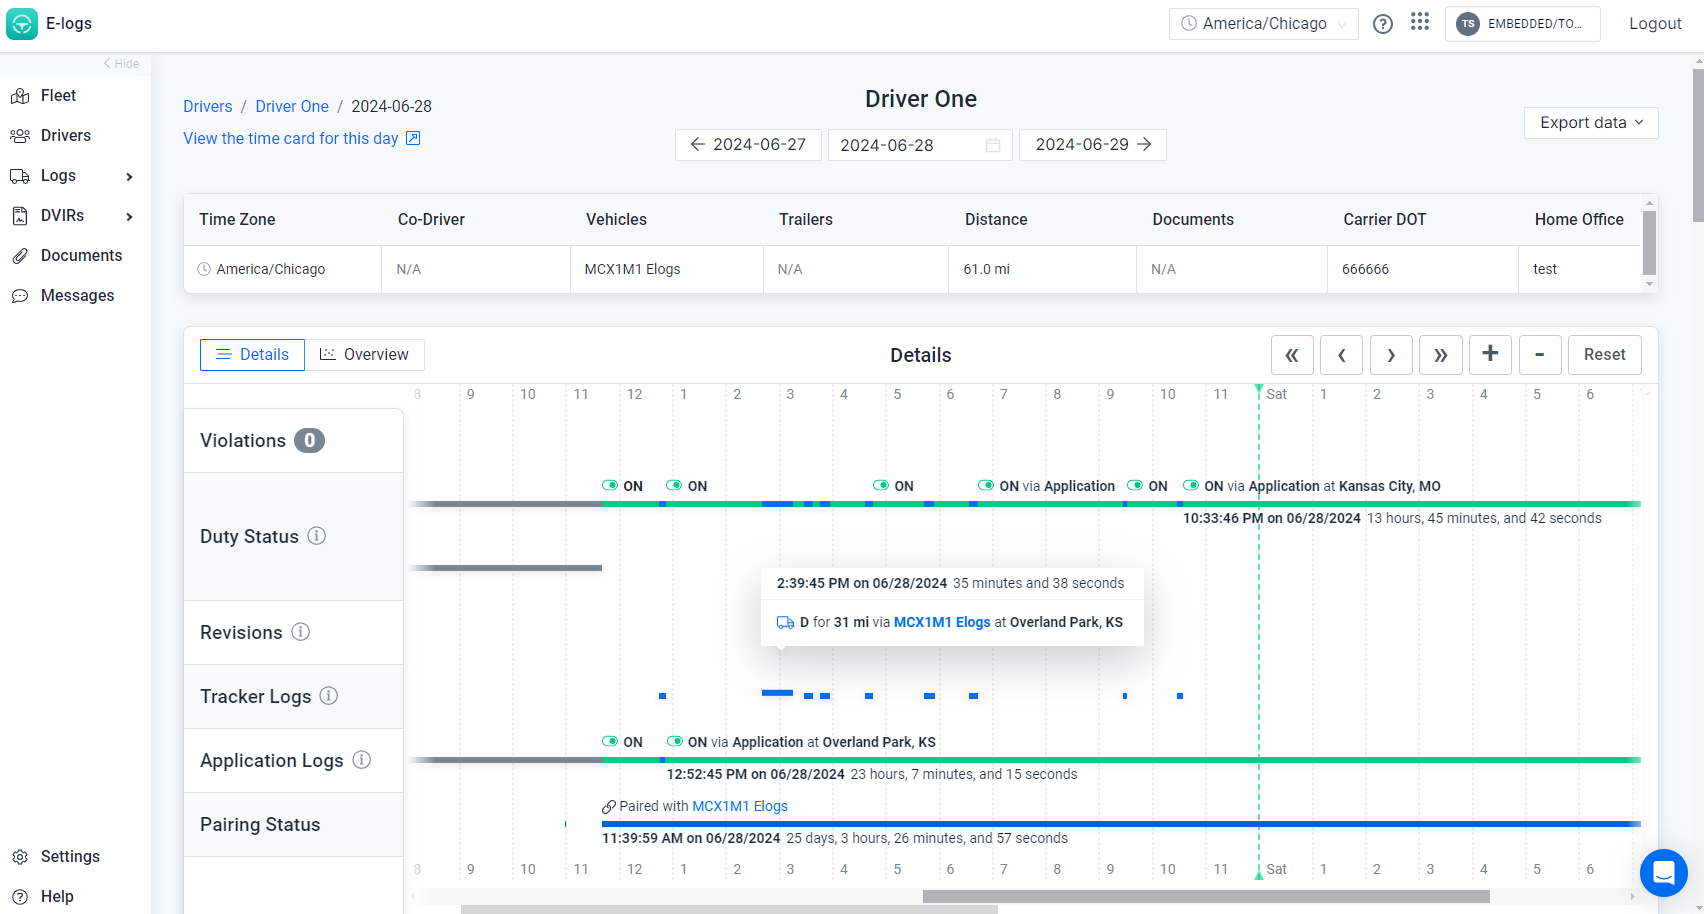Jump timeline back with double-left arrows

[x=1292, y=355]
